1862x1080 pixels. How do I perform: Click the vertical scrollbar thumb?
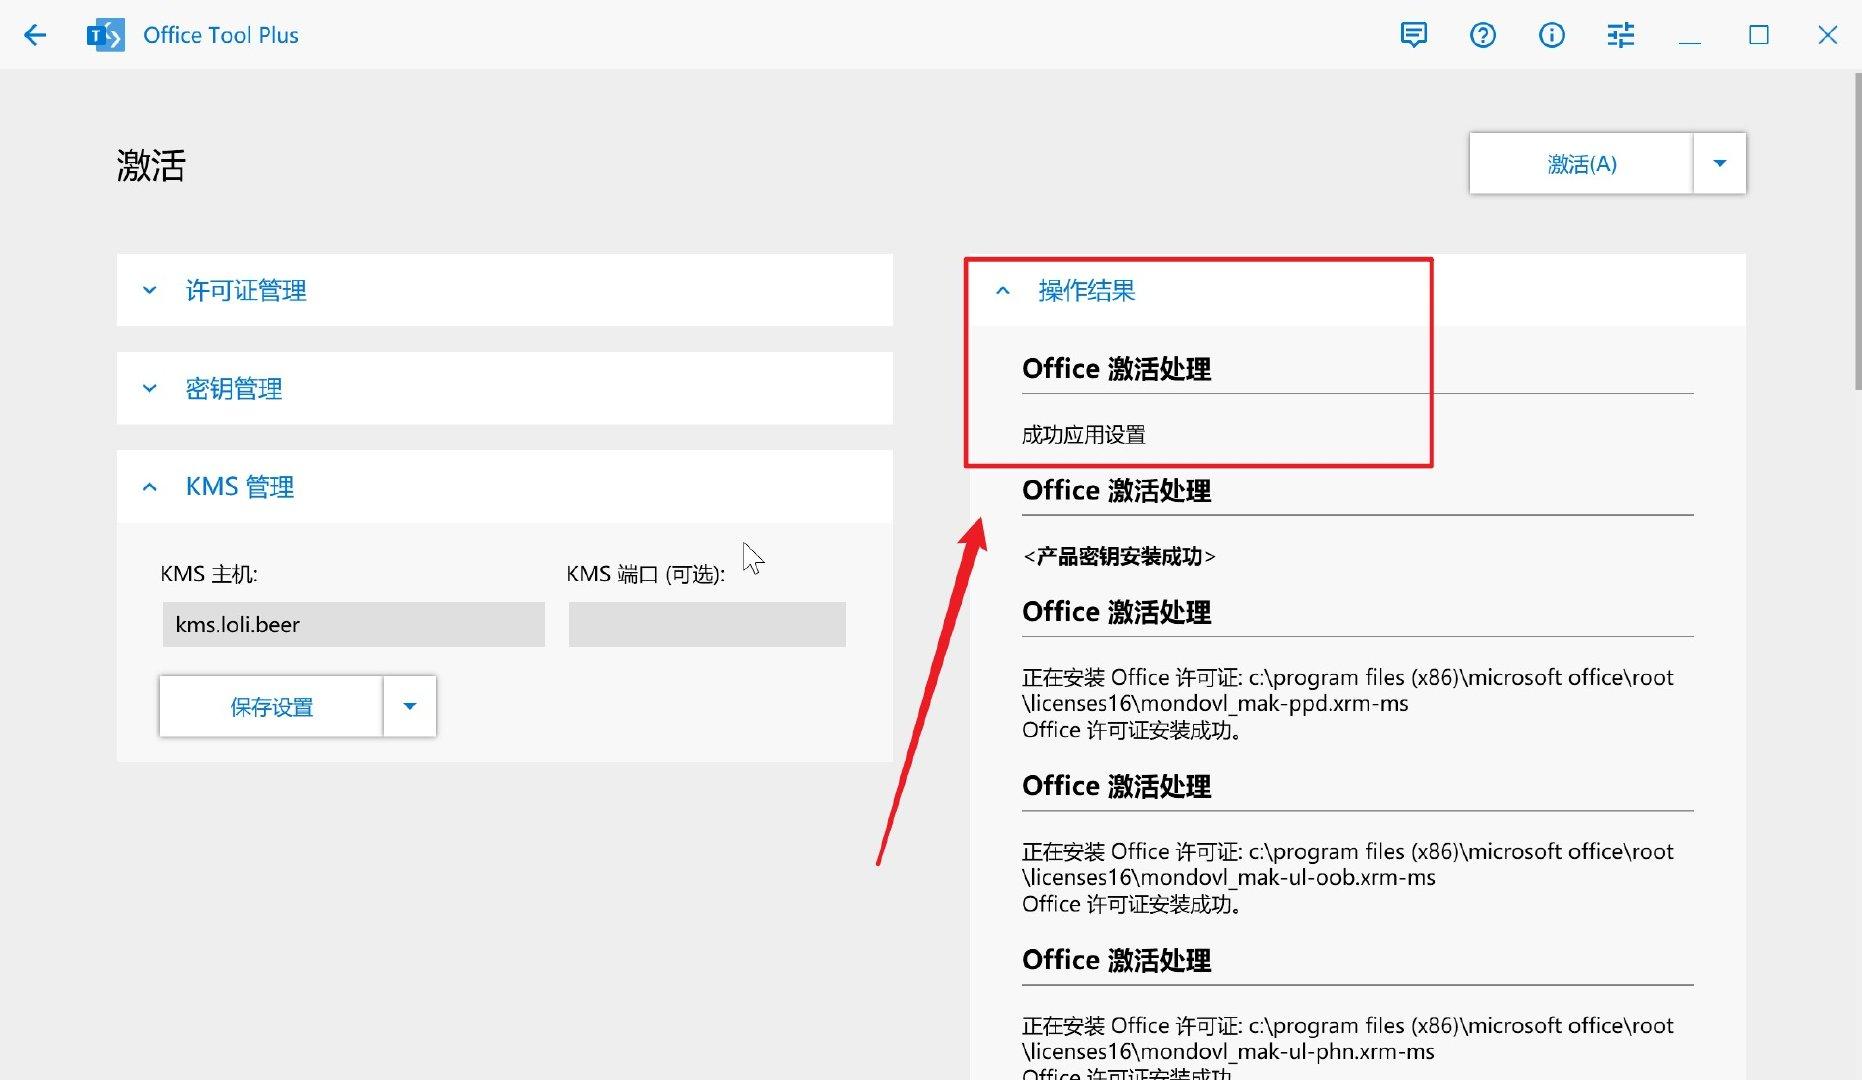[1857, 230]
